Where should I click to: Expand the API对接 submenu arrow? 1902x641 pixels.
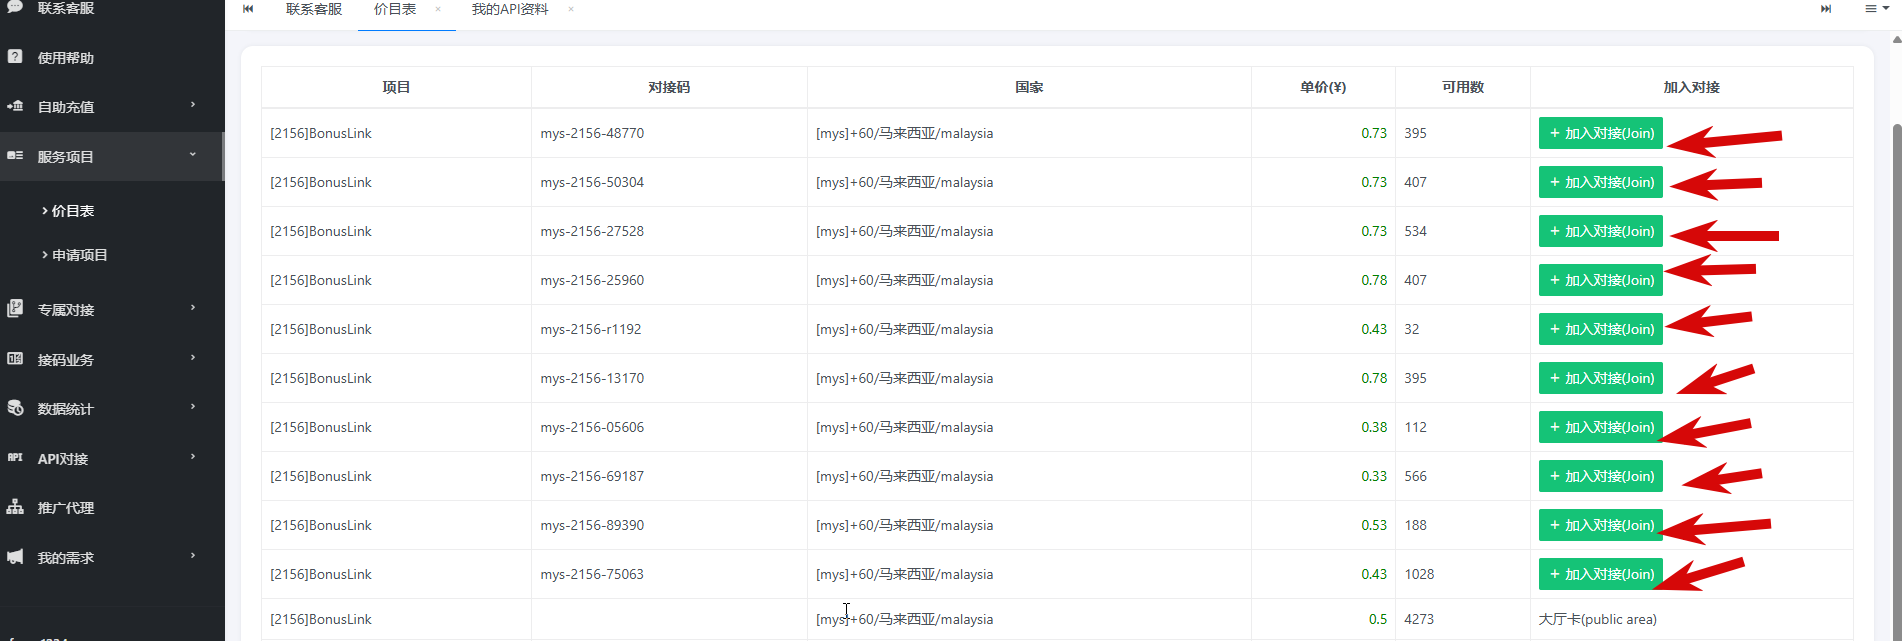click(x=193, y=457)
